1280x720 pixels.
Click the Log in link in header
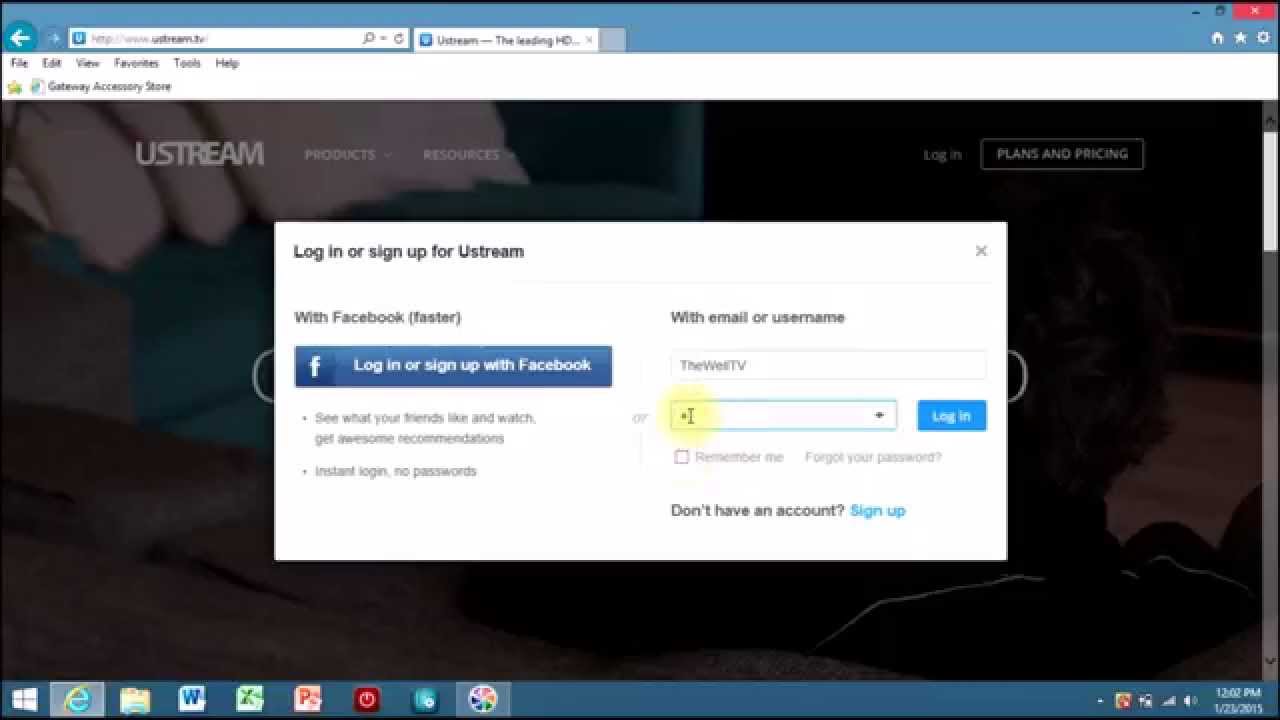[x=942, y=155]
